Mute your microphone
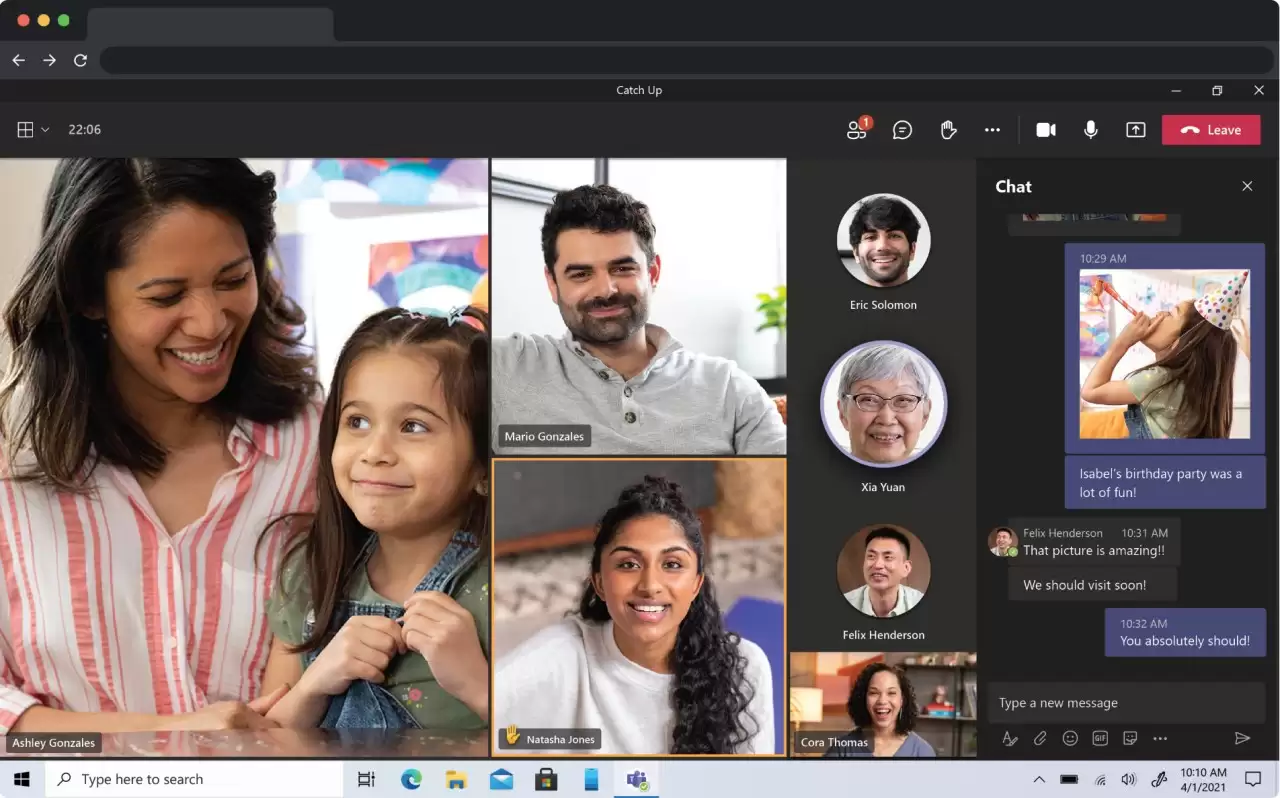 1090,129
